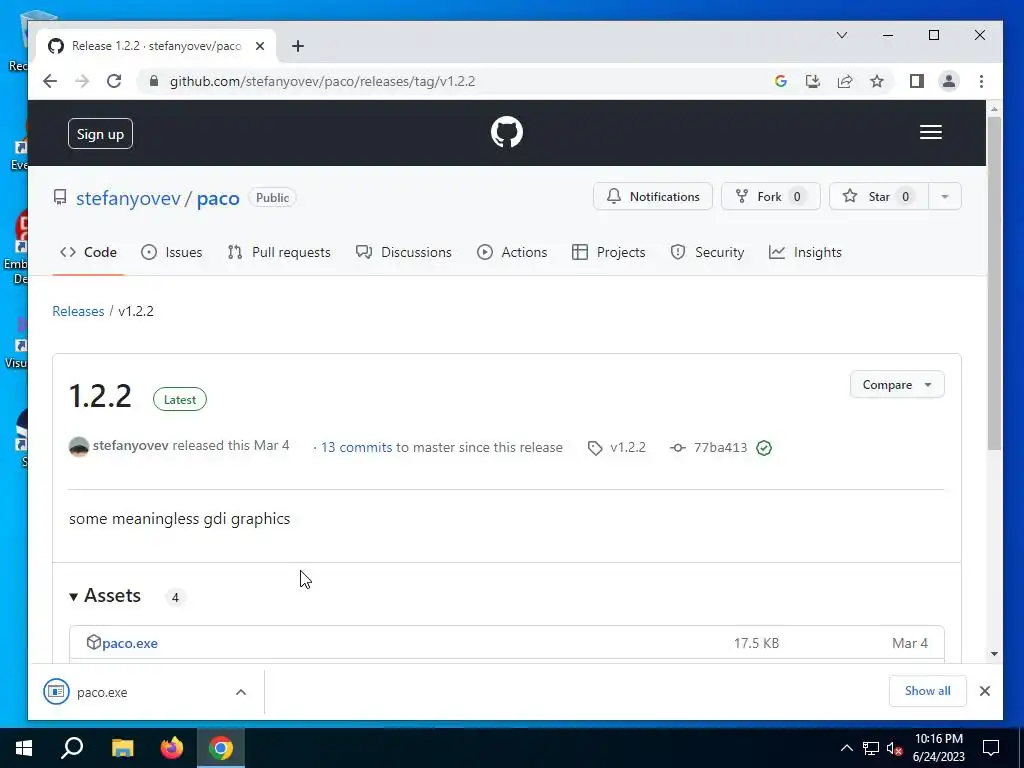Click the install app icon in address bar
Image resolution: width=1024 pixels, height=768 pixels.
812,81
